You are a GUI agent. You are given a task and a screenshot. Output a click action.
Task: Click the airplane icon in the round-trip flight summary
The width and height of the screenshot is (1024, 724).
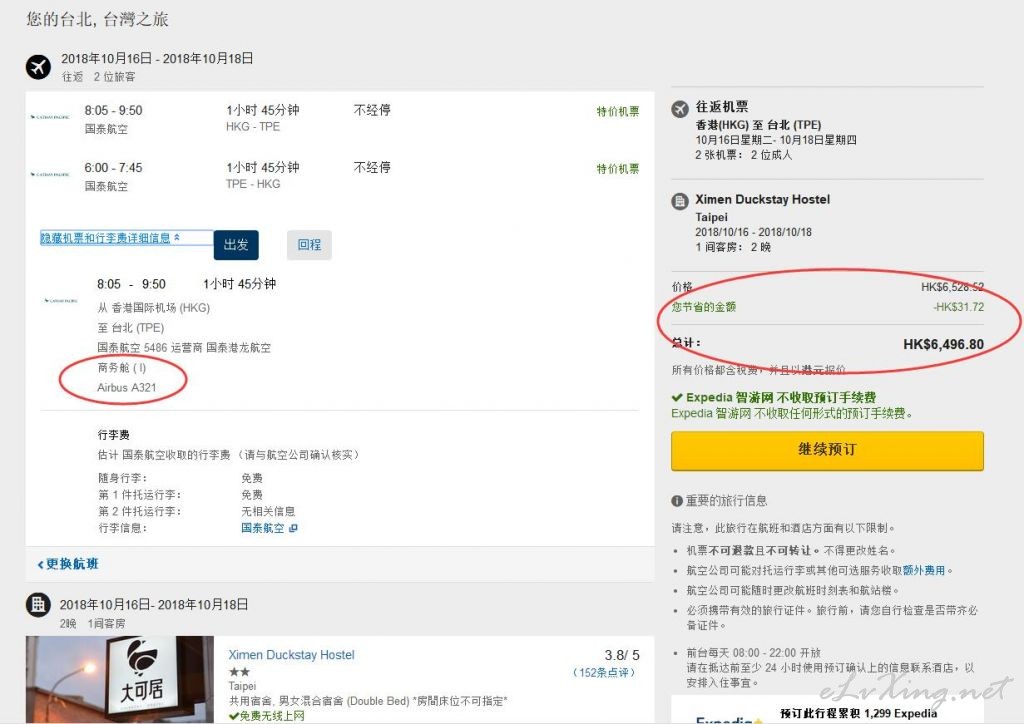click(x=680, y=108)
